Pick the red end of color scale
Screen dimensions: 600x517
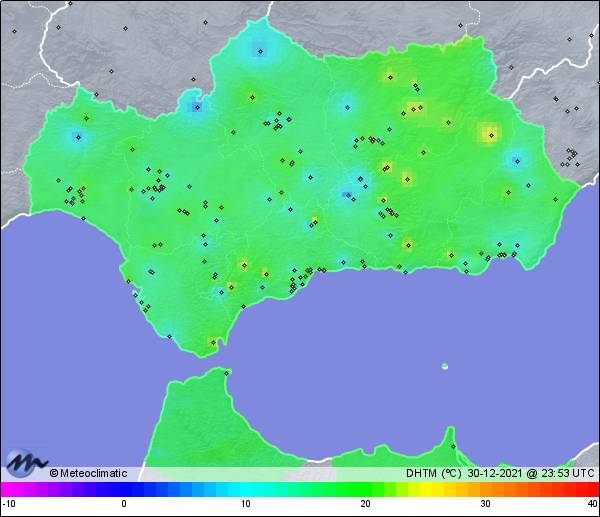pyautogui.click(x=591, y=489)
